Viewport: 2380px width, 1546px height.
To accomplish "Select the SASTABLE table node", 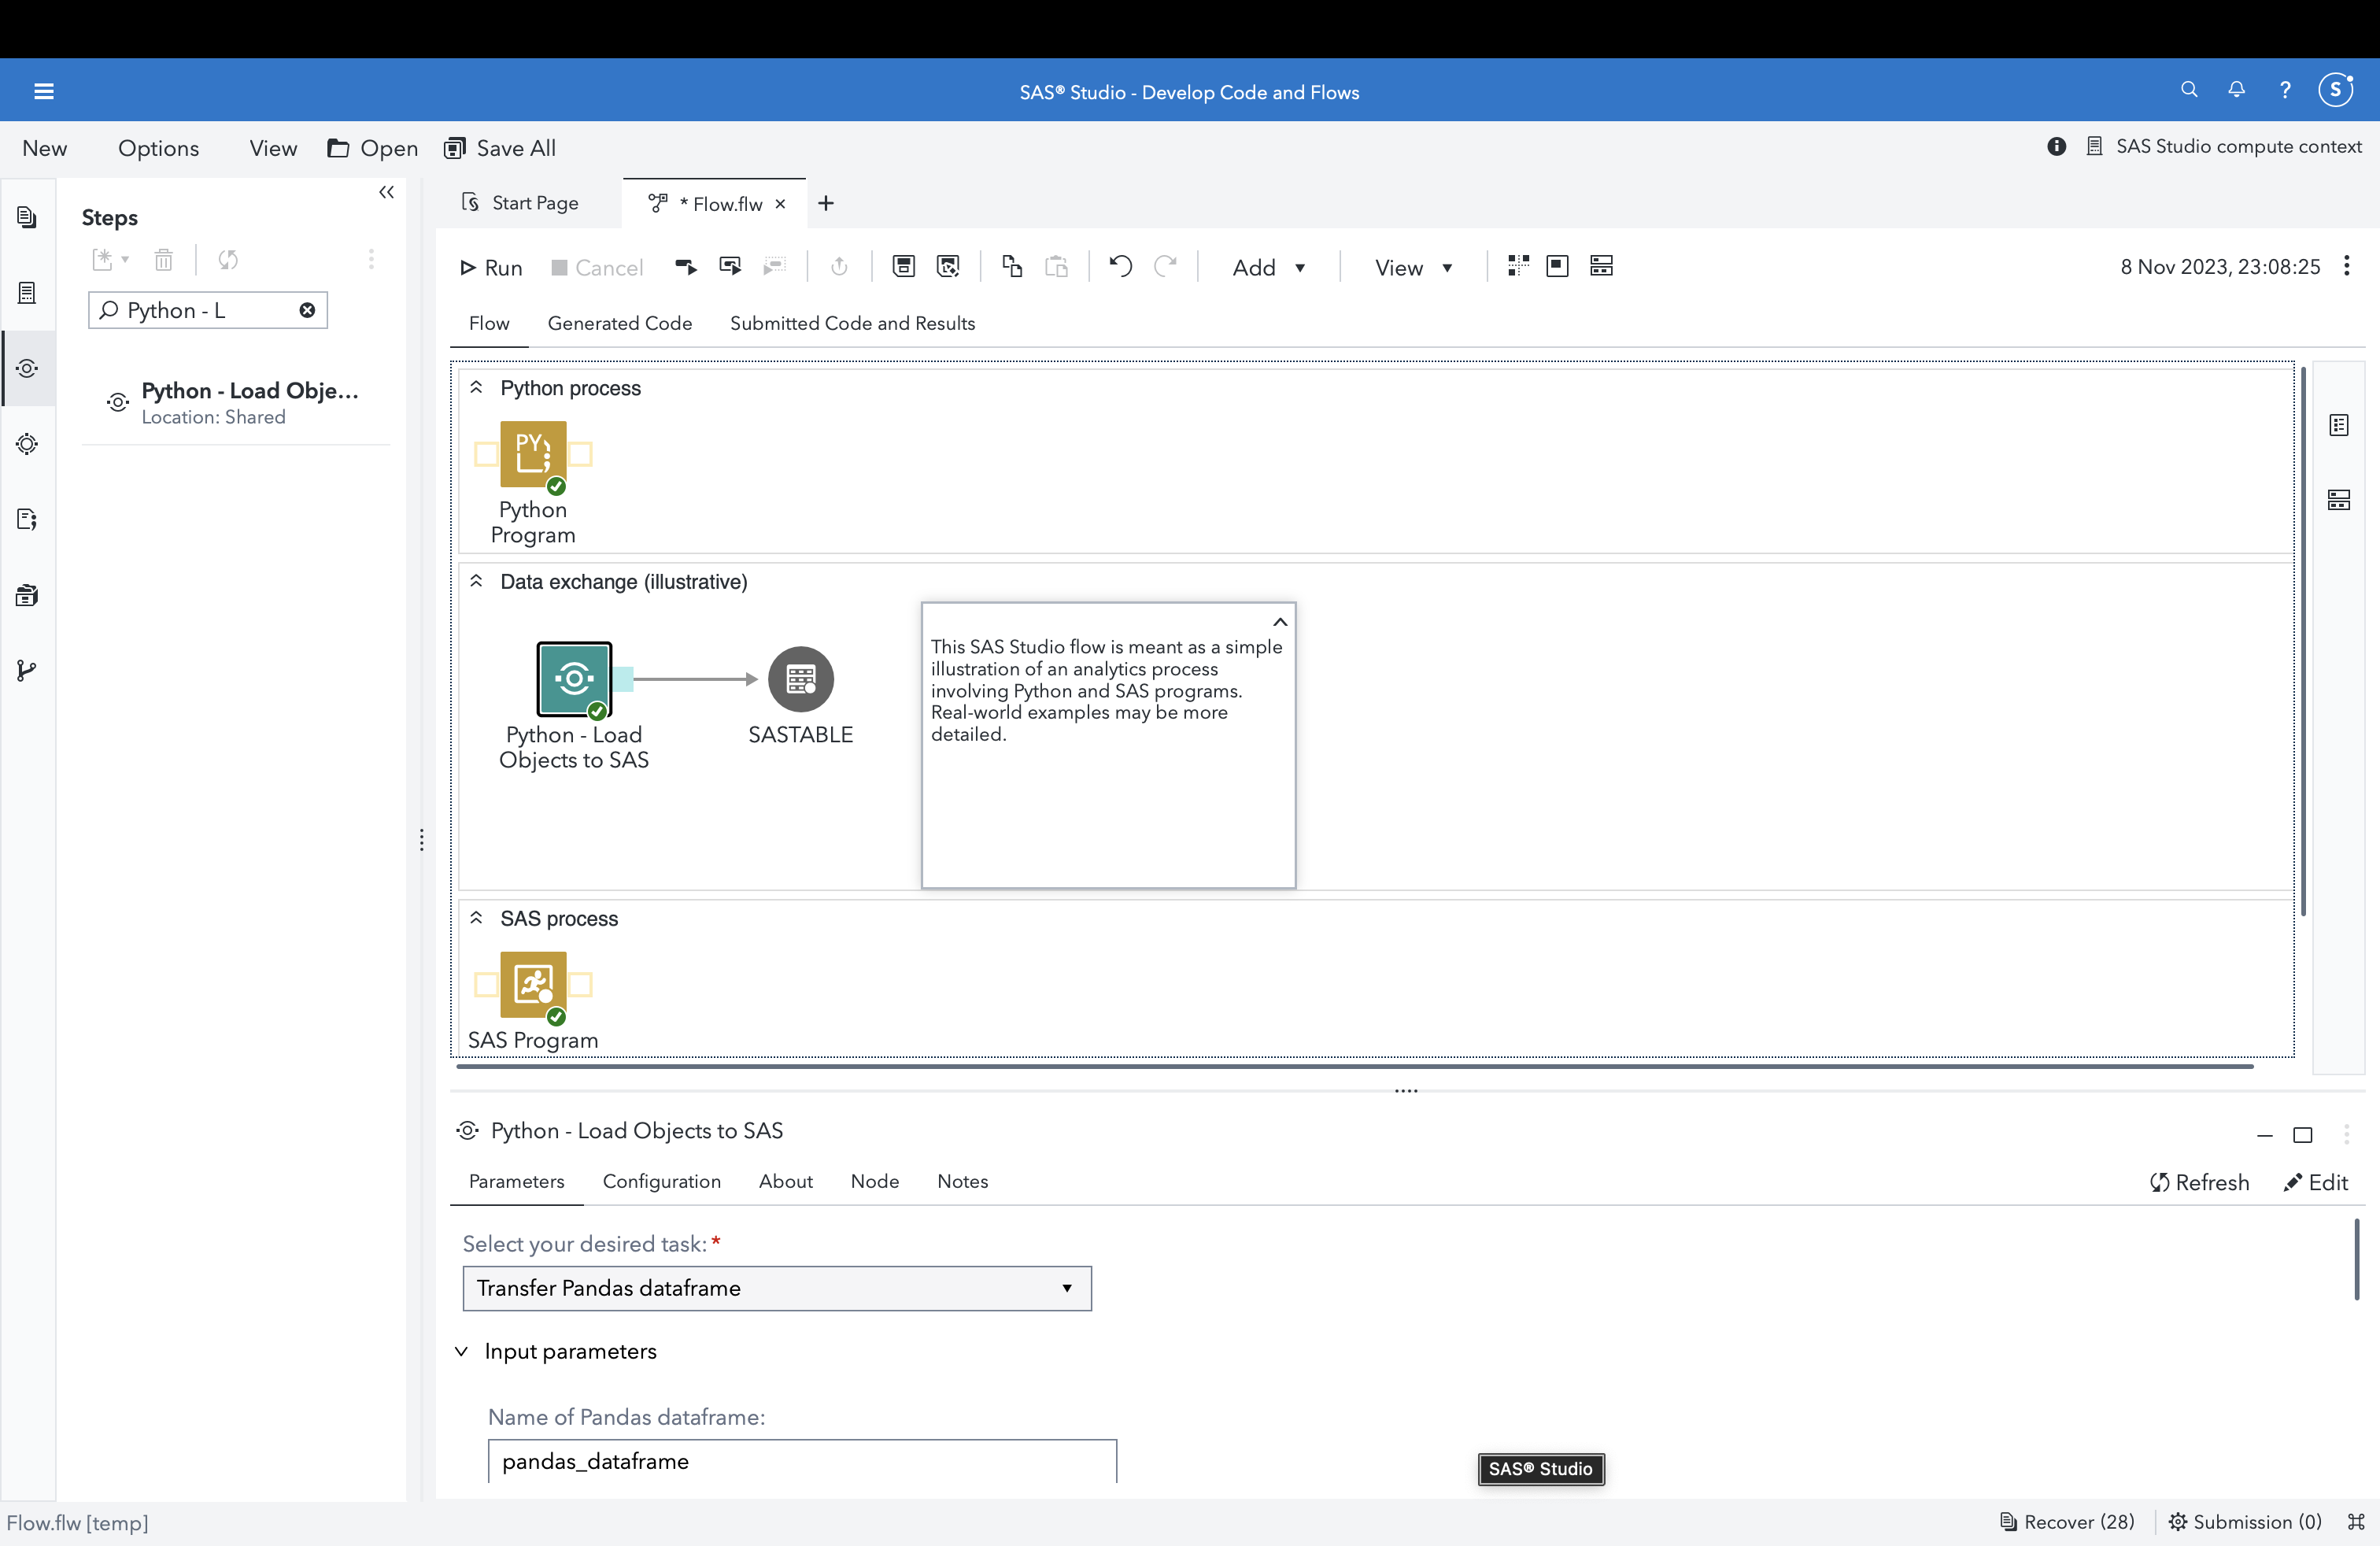I will coord(800,679).
